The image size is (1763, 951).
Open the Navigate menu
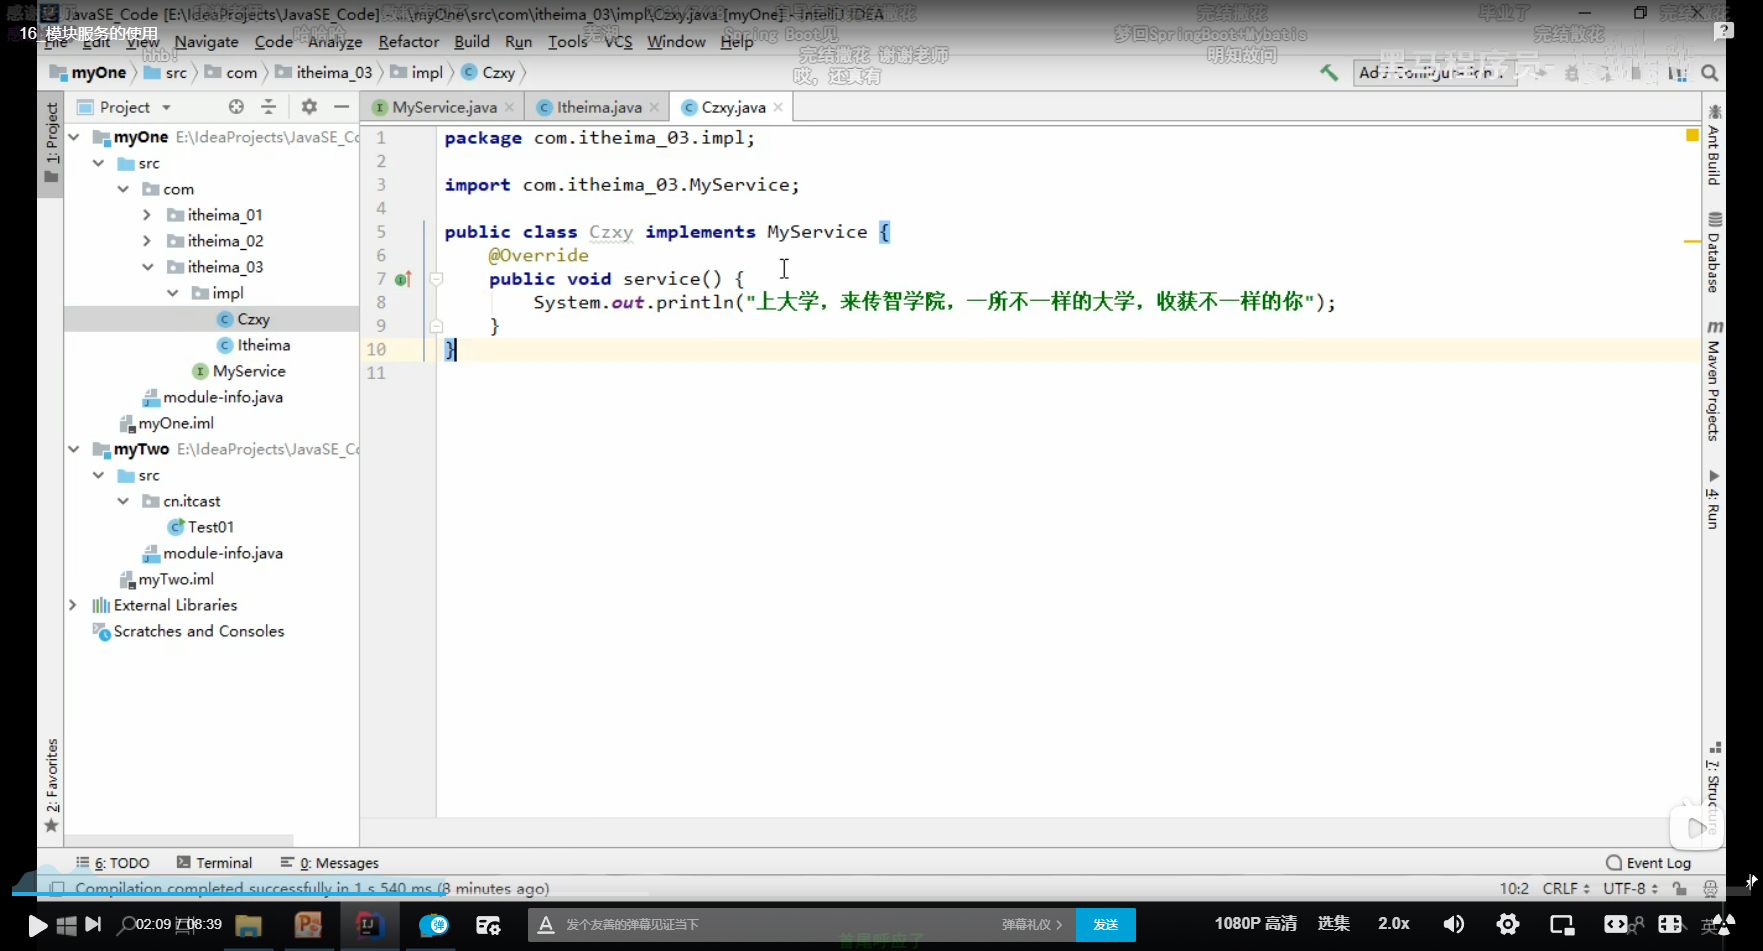click(206, 42)
